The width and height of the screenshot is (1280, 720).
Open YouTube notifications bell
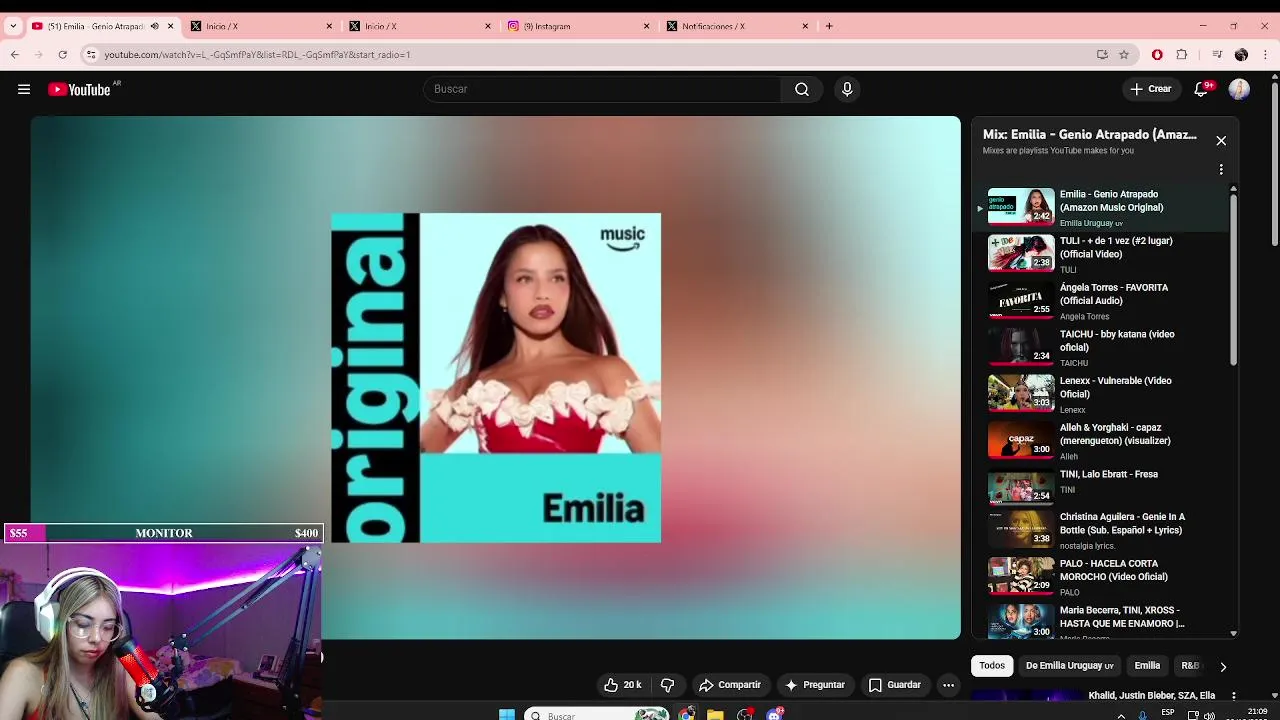pyautogui.click(x=1202, y=89)
